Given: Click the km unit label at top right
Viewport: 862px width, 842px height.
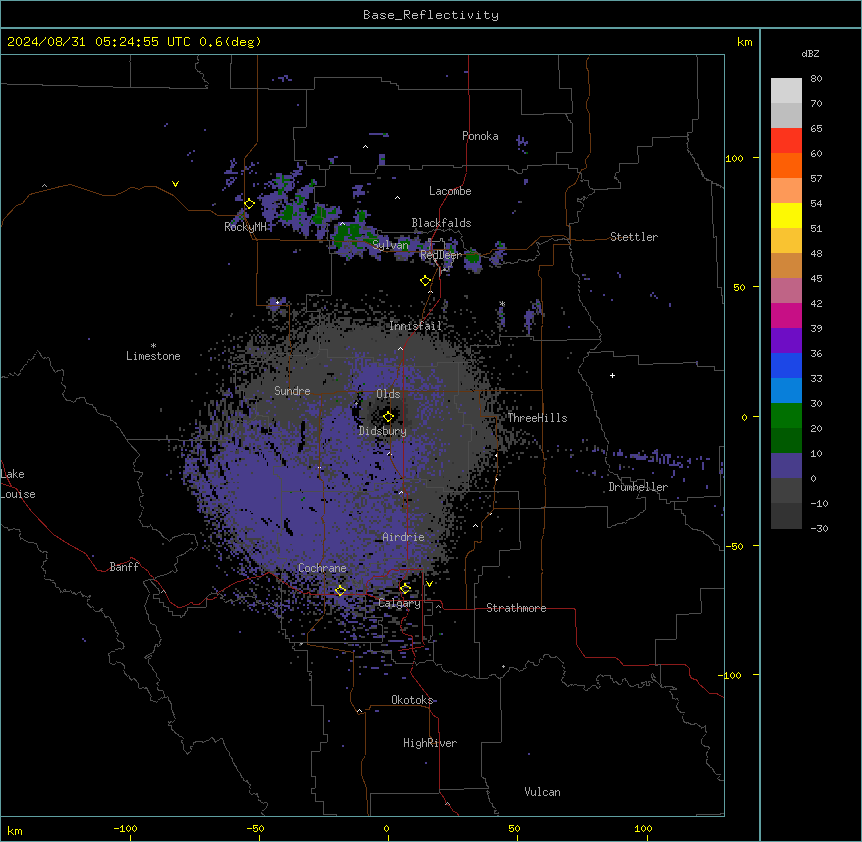Looking at the screenshot, I should [x=745, y=42].
